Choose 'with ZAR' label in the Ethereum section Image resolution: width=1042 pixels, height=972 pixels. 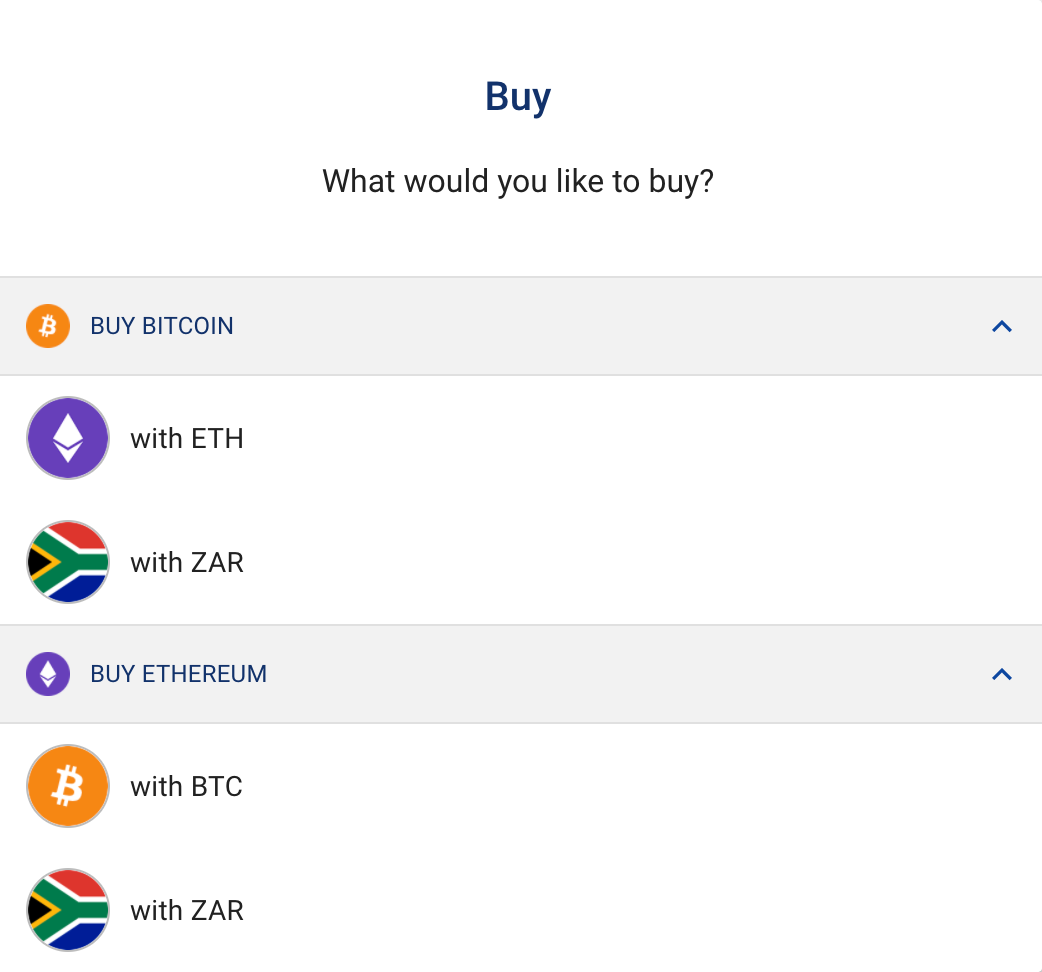[187, 910]
